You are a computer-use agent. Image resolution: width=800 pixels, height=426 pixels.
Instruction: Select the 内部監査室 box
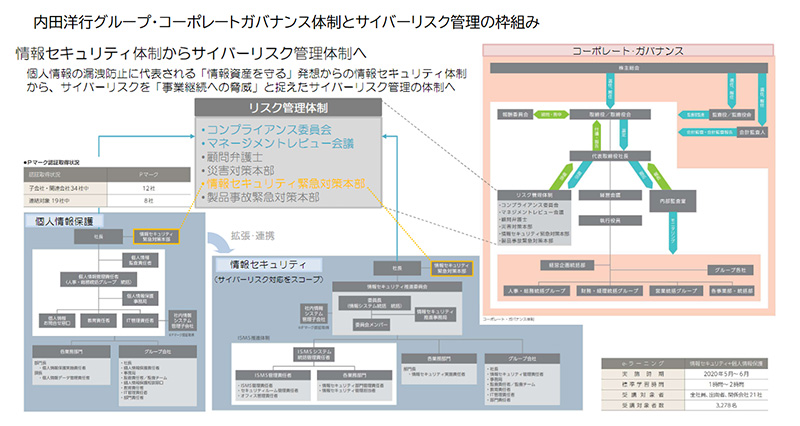[673, 202]
